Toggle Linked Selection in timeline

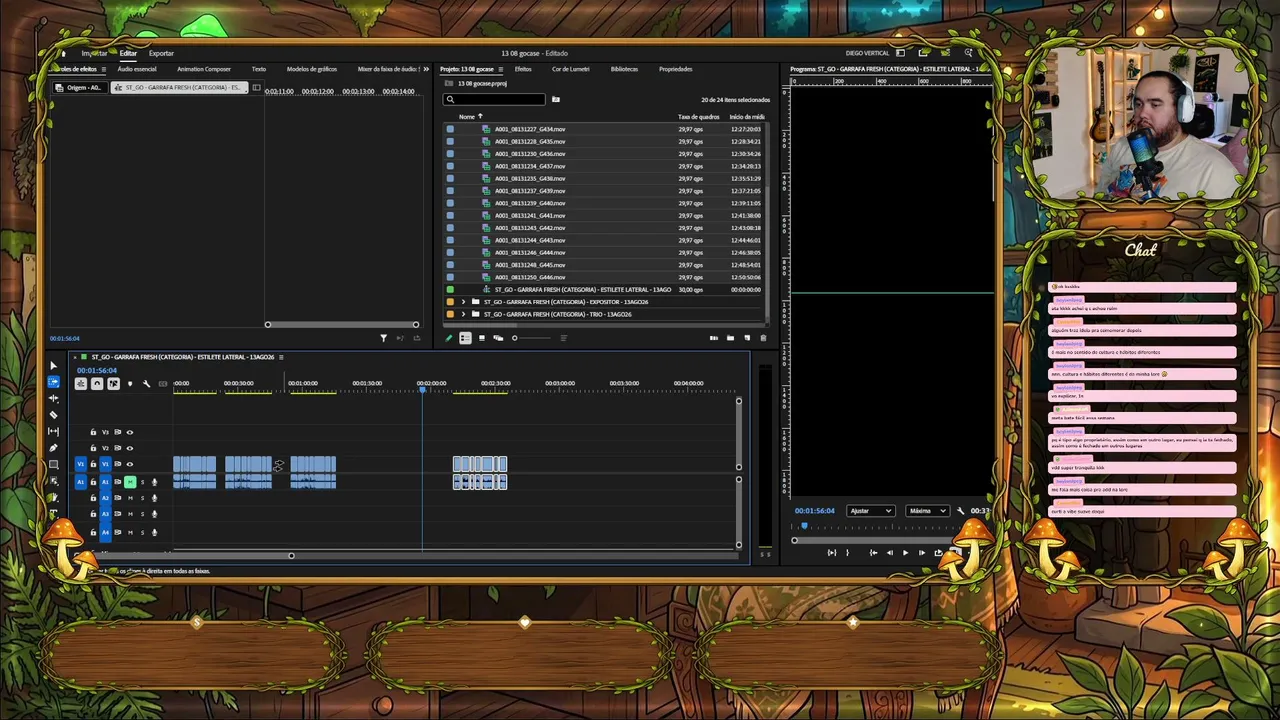[113, 384]
